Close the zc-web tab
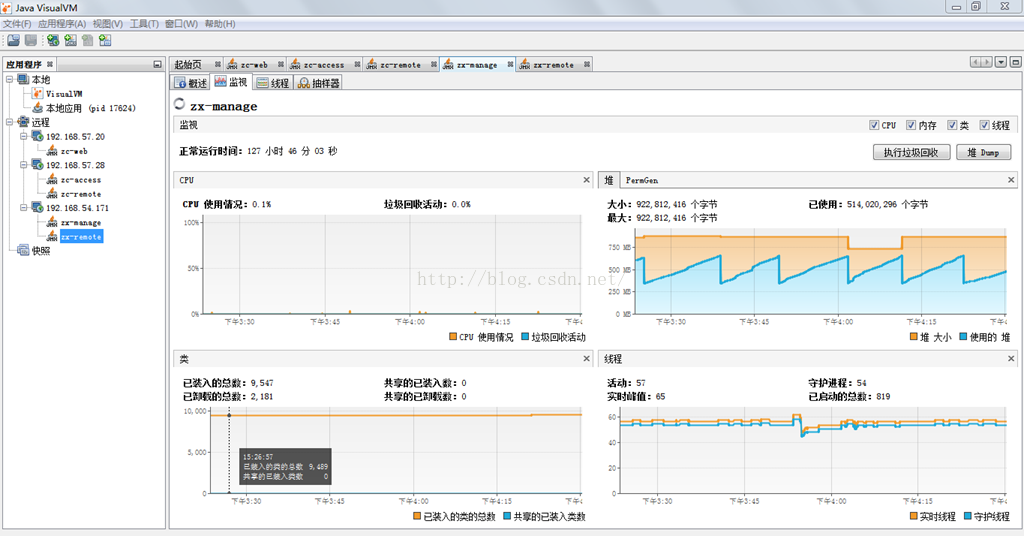Screen dimensions: 1024x536 click(x=281, y=64)
